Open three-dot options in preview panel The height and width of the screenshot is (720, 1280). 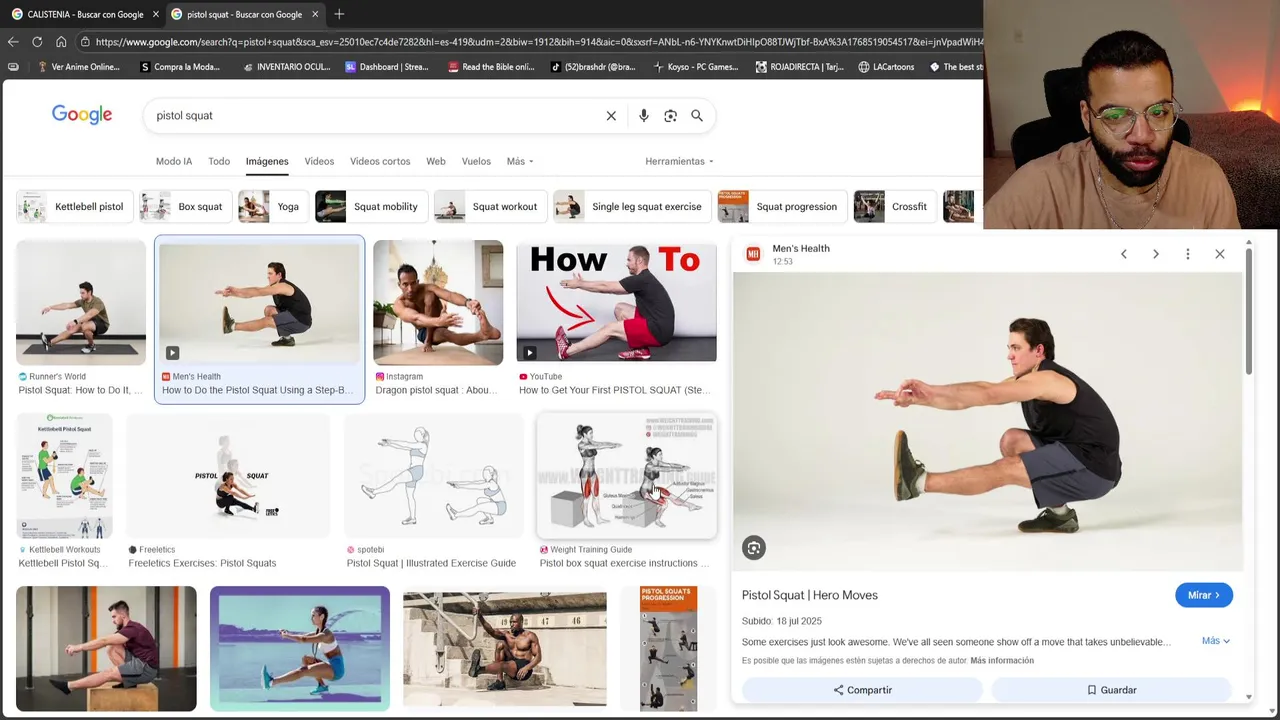(x=1188, y=254)
